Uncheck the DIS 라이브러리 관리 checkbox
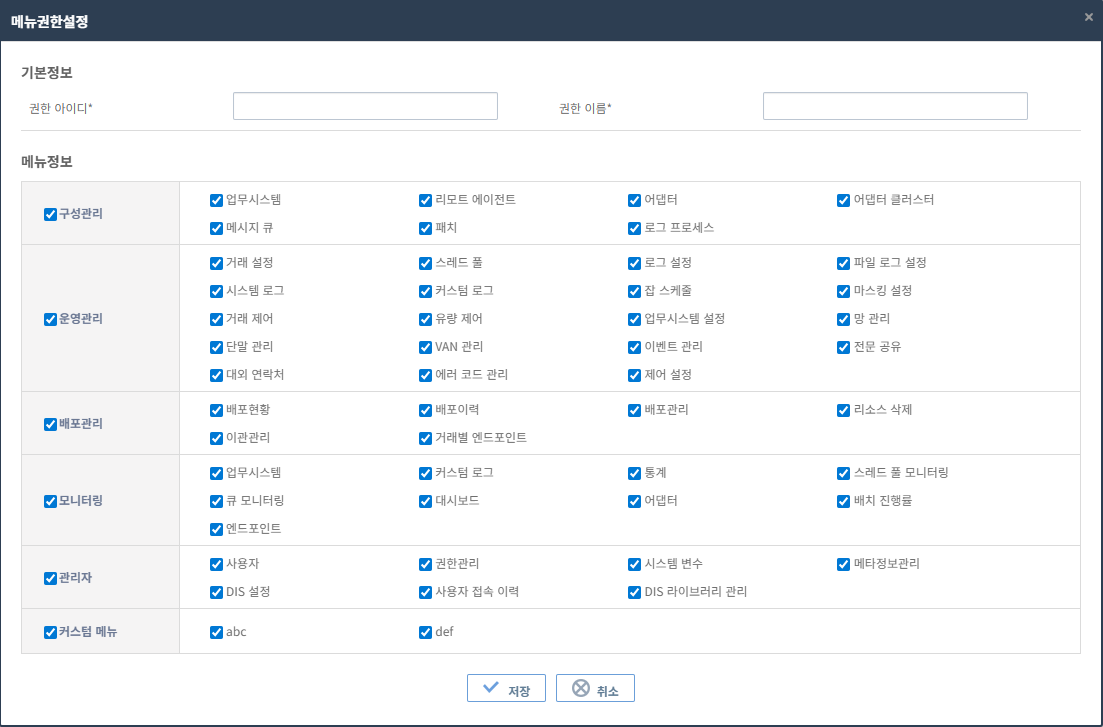The image size is (1103, 727). pyautogui.click(x=634, y=592)
